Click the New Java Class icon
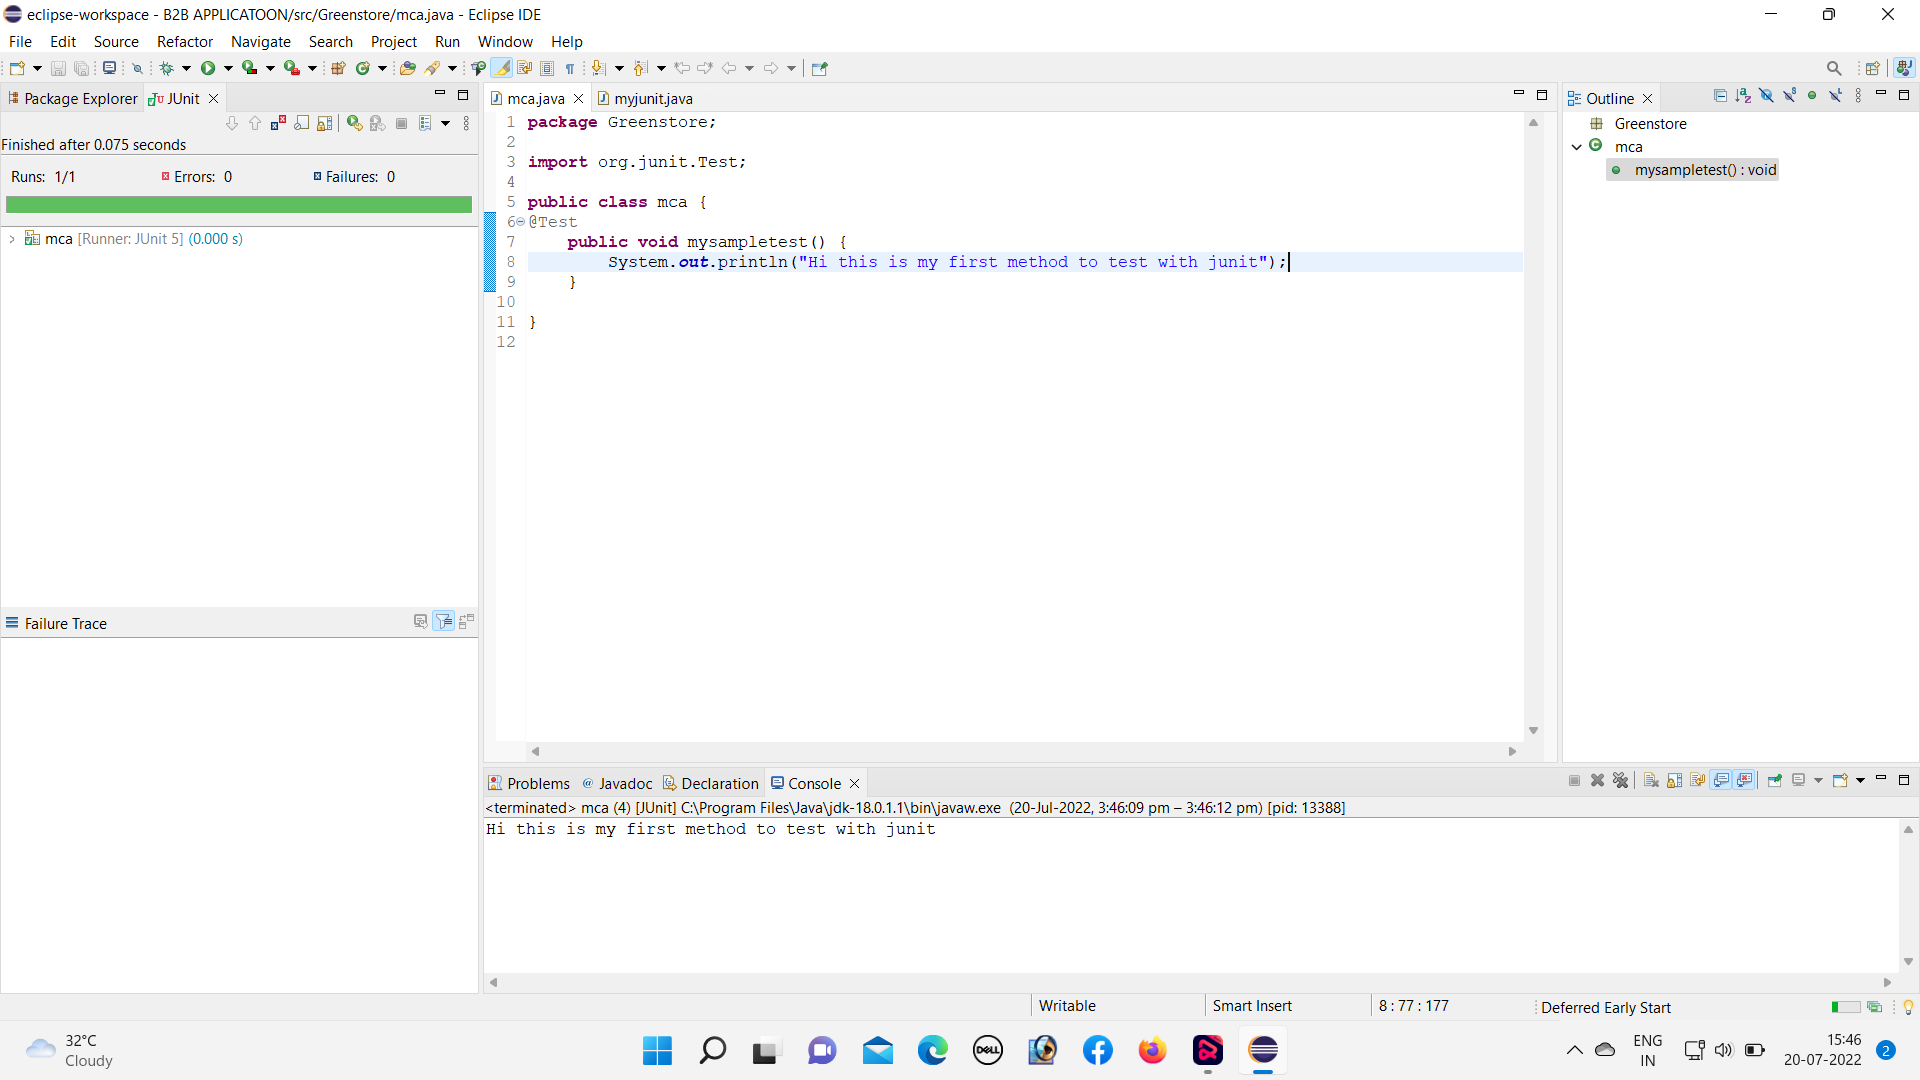This screenshot has height=1080, width=1920. 363,68
